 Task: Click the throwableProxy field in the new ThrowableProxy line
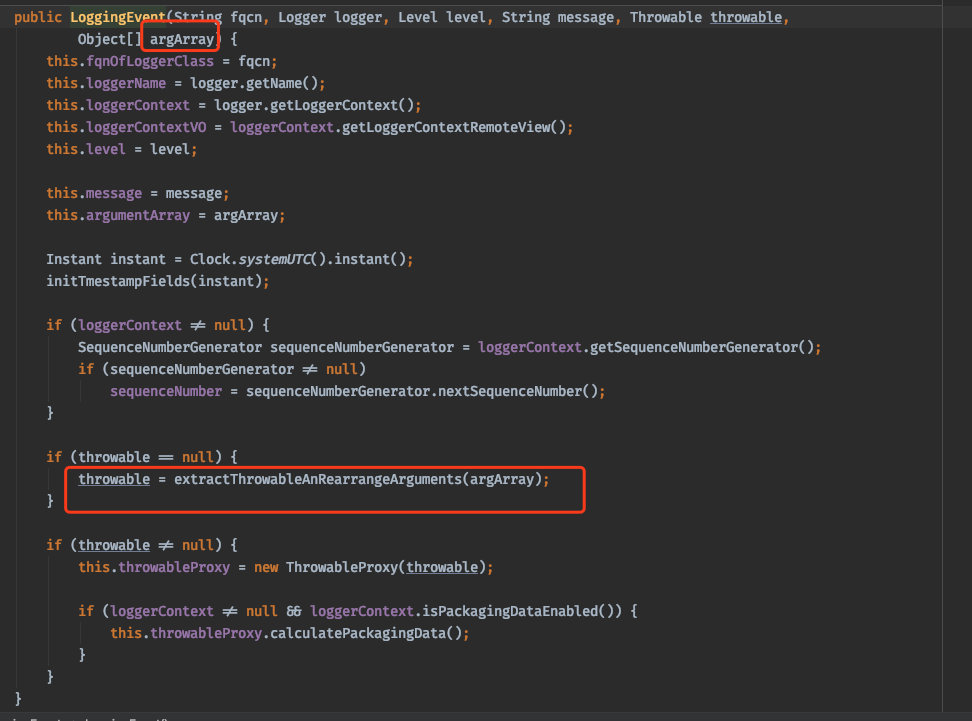pyautogui.click(x=174, y=567)
